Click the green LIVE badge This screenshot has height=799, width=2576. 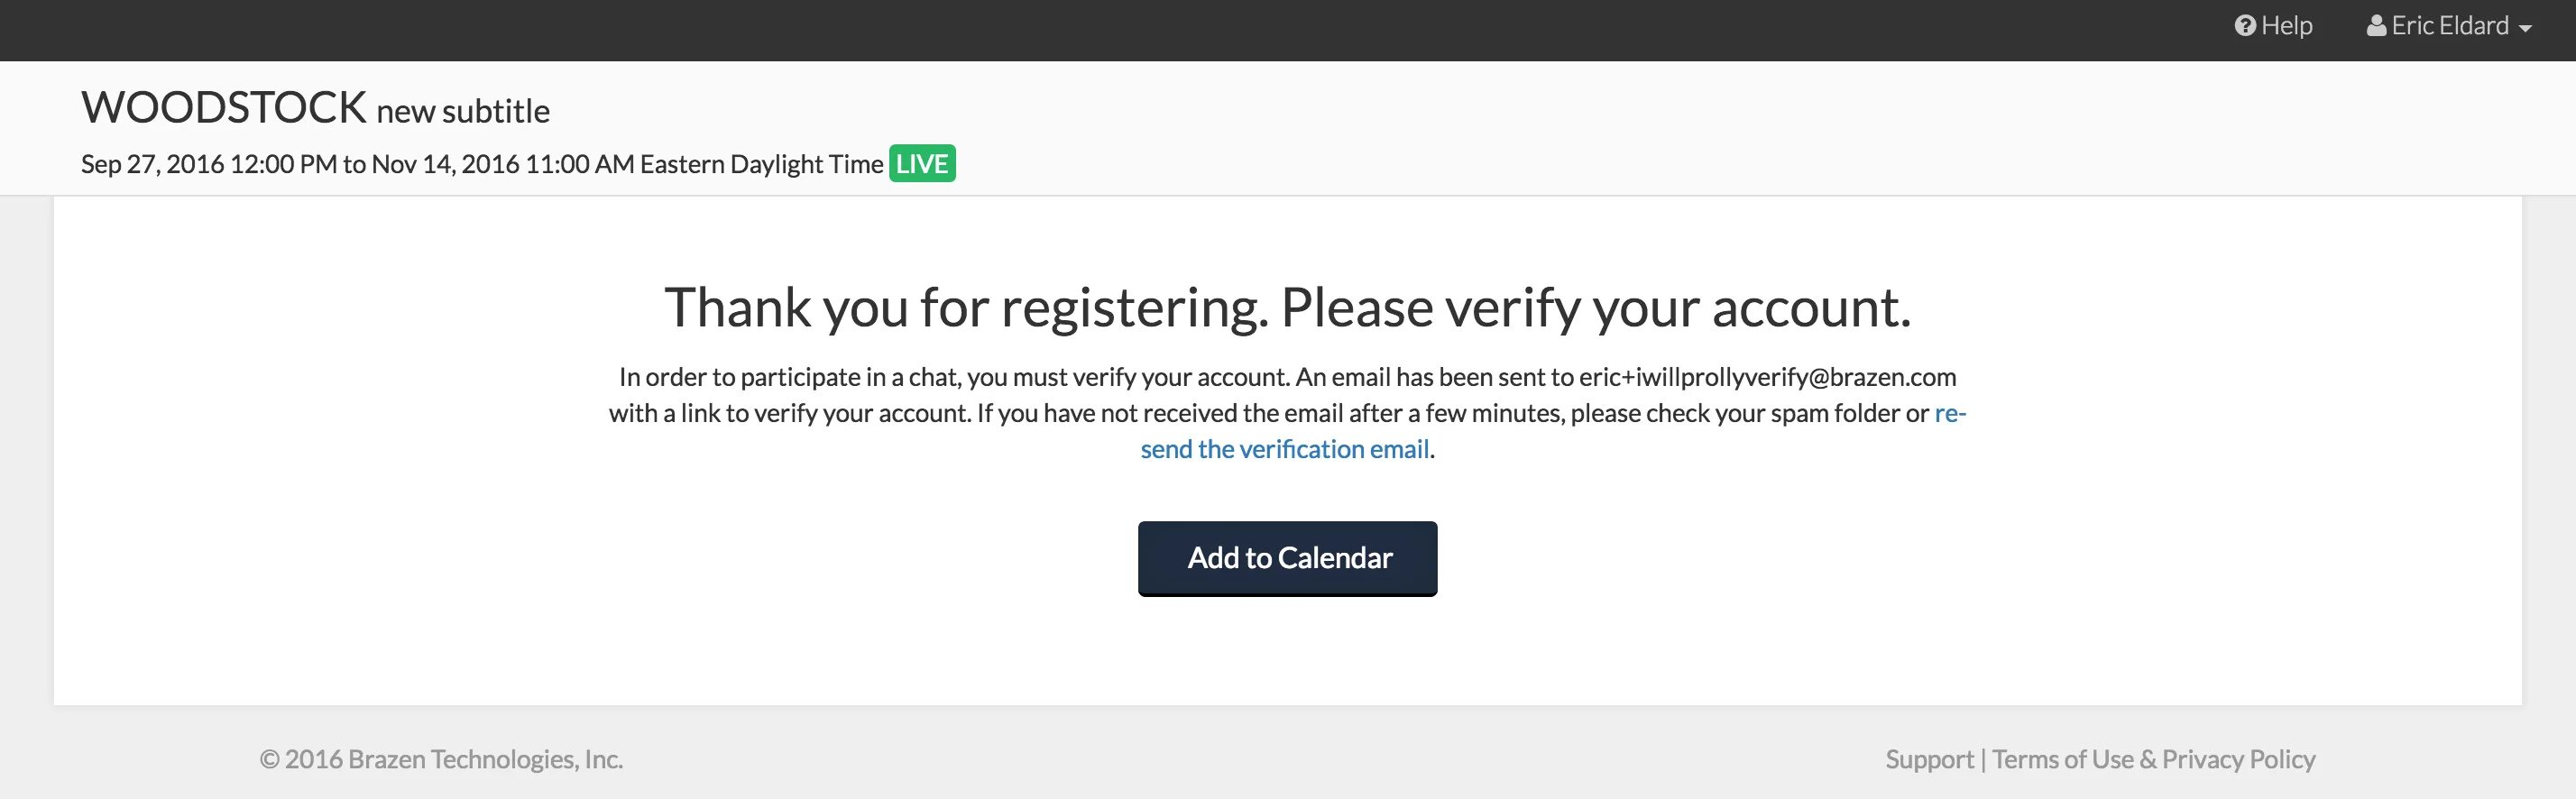(921, 164)
